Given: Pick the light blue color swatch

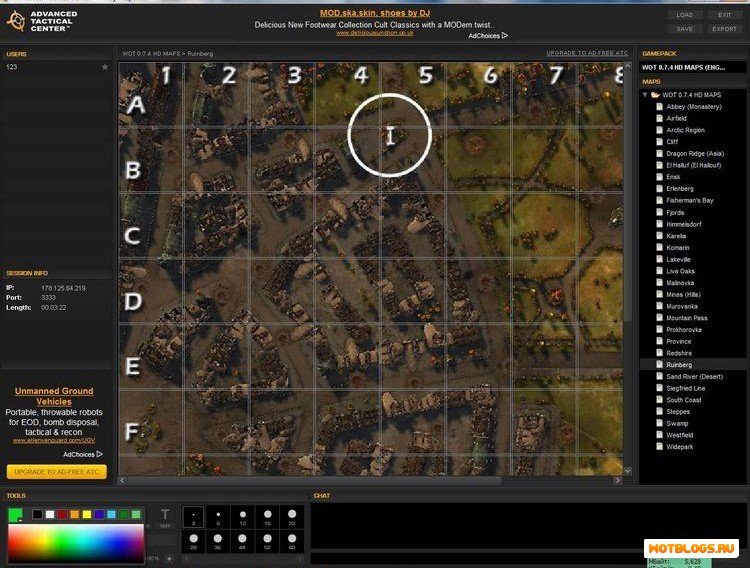Looking at the screenshot, I should [x=111, y=514].
